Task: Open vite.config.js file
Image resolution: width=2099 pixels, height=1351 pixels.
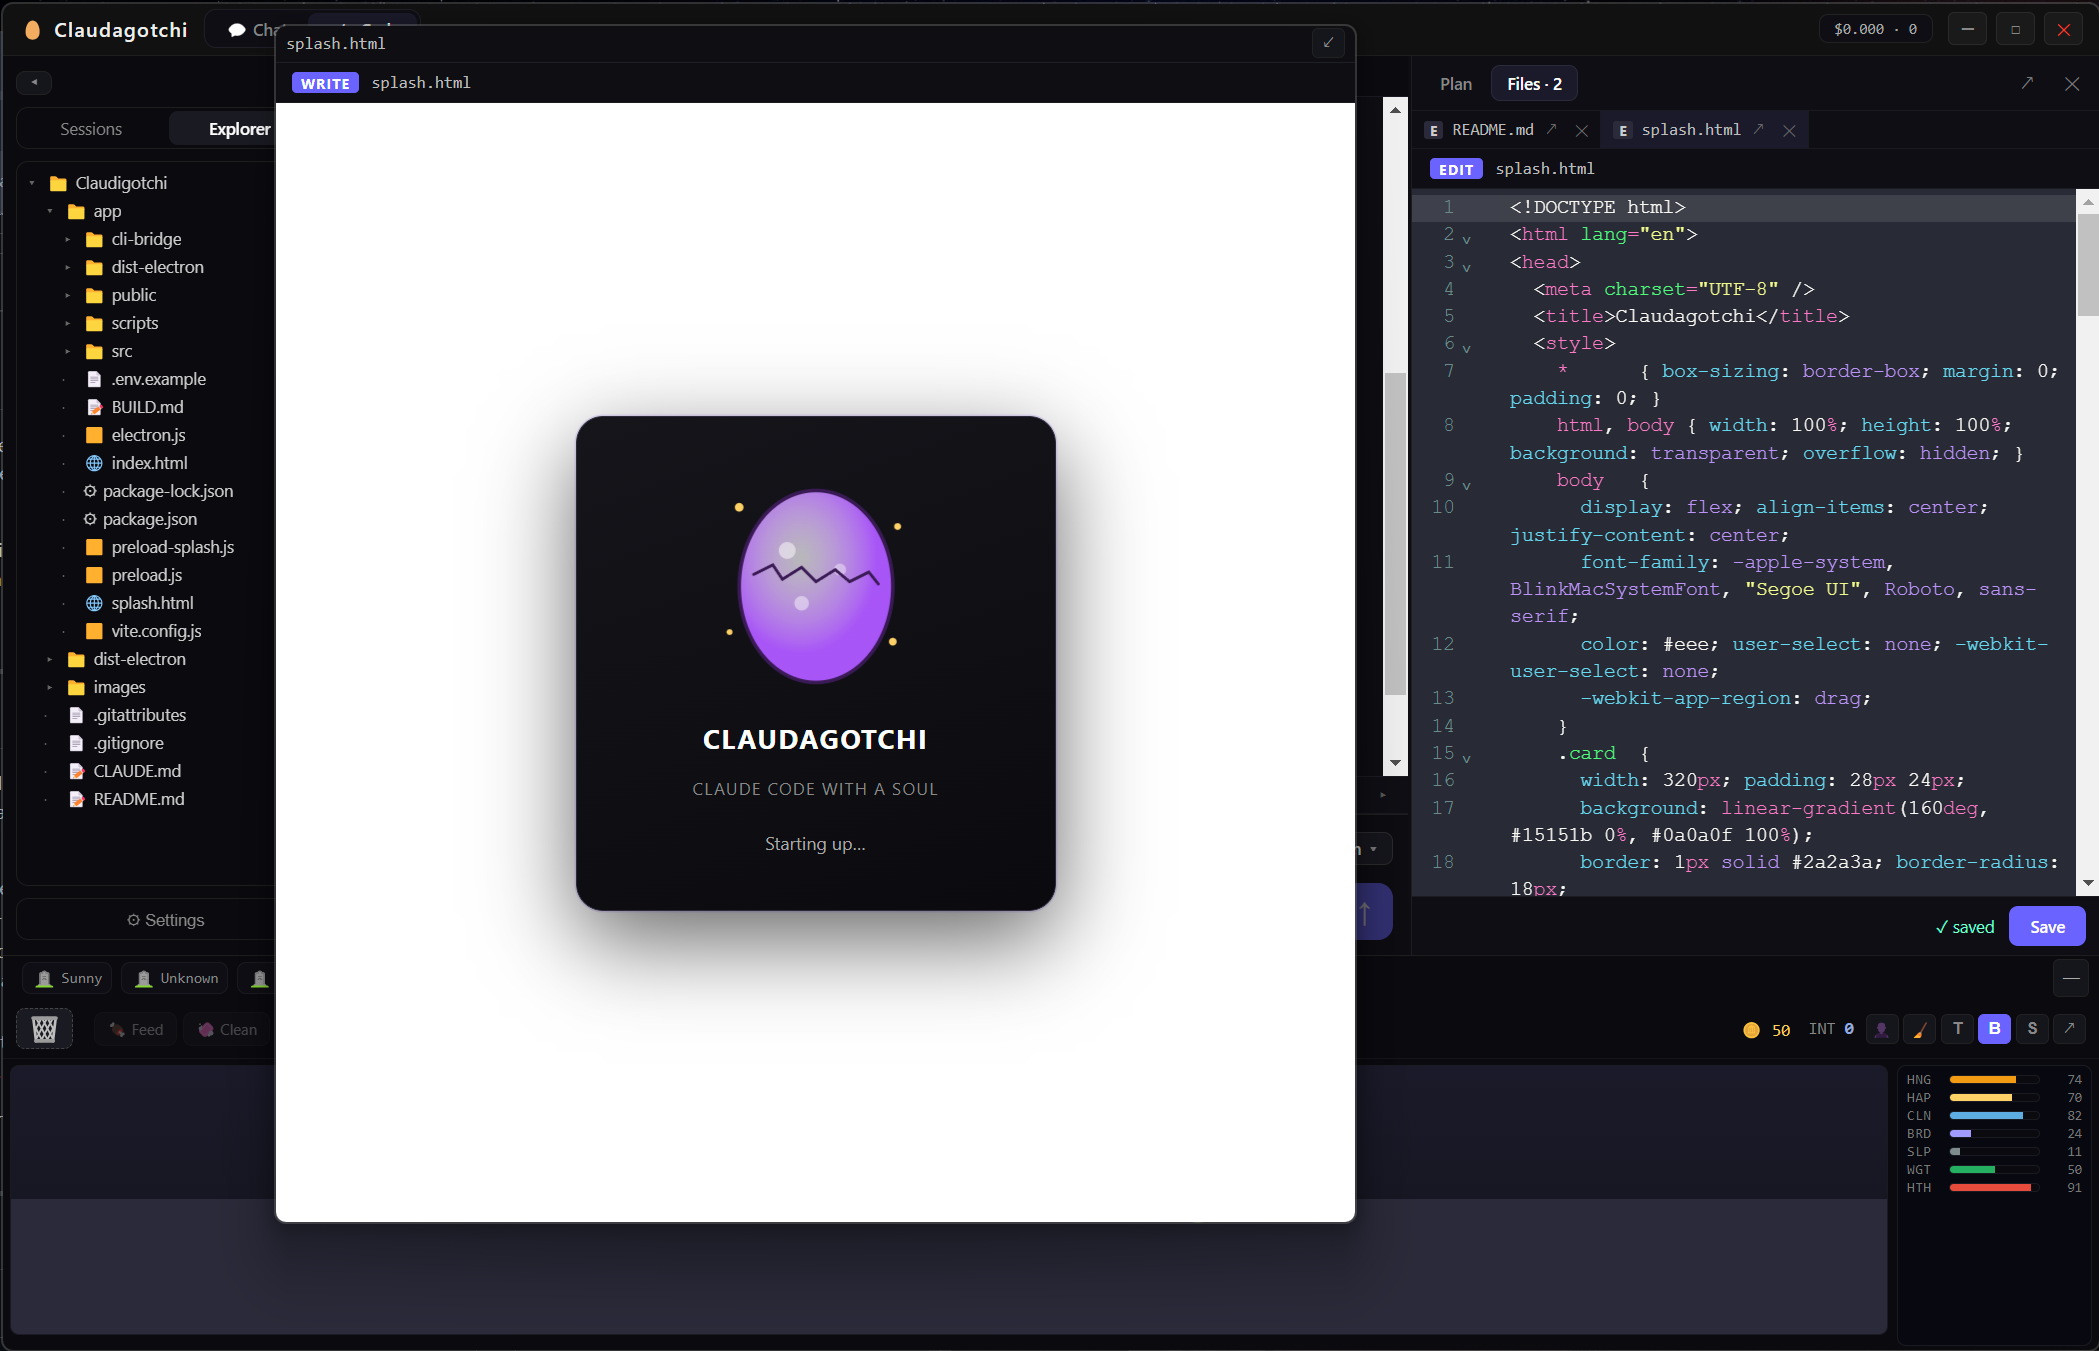Action: click(x=156, y=631)
